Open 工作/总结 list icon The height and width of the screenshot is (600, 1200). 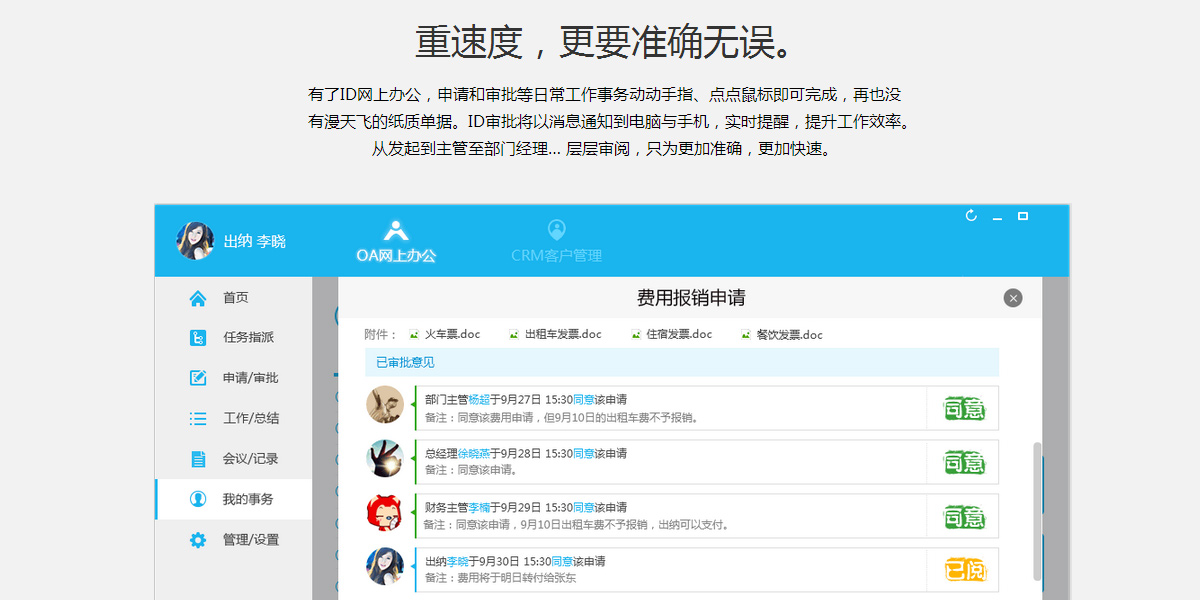(x=198, y=419)
